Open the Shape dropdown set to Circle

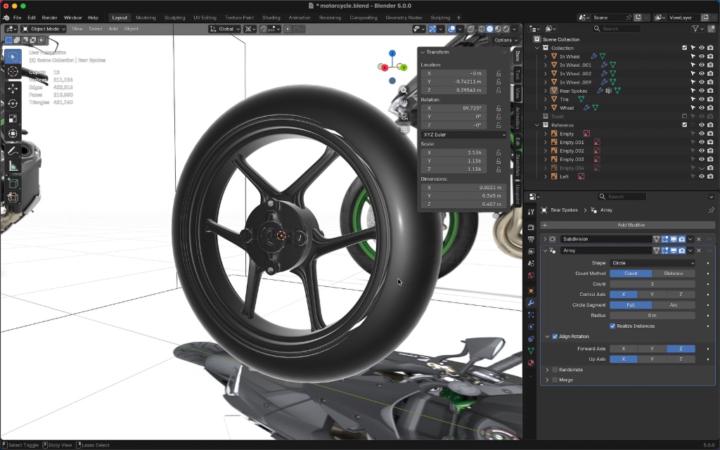652,262
